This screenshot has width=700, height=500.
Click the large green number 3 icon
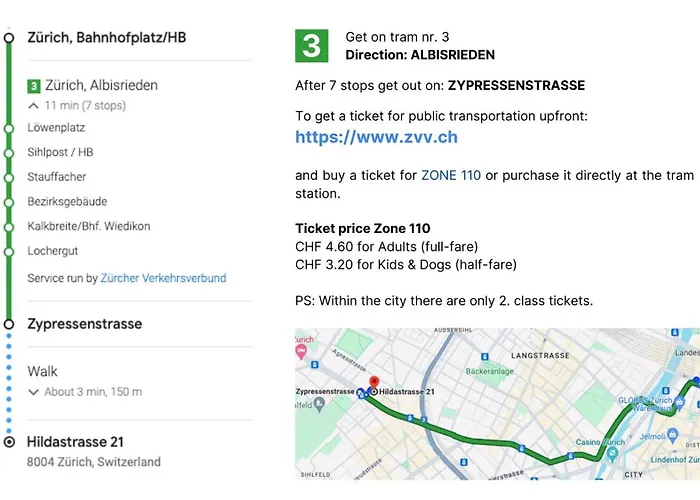click(312, 45)
